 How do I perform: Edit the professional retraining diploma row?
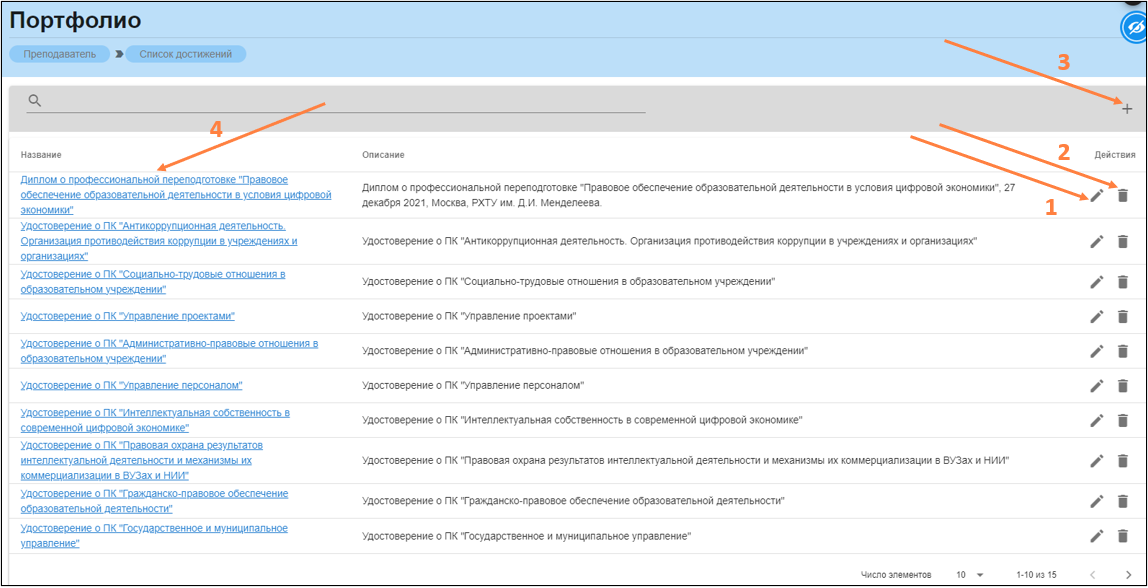coord(1097,196)
